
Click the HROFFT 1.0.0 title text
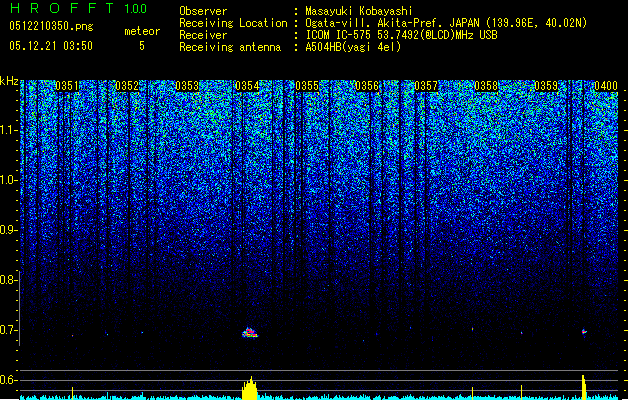point(78,8)
